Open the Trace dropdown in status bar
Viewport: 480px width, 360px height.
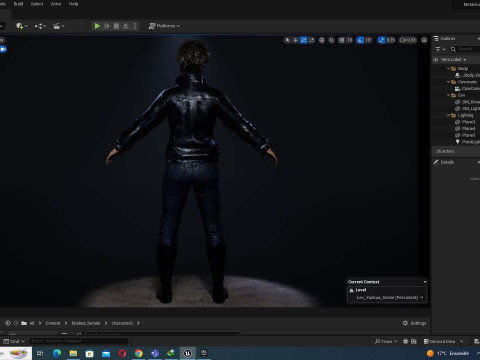pos(386,341)
